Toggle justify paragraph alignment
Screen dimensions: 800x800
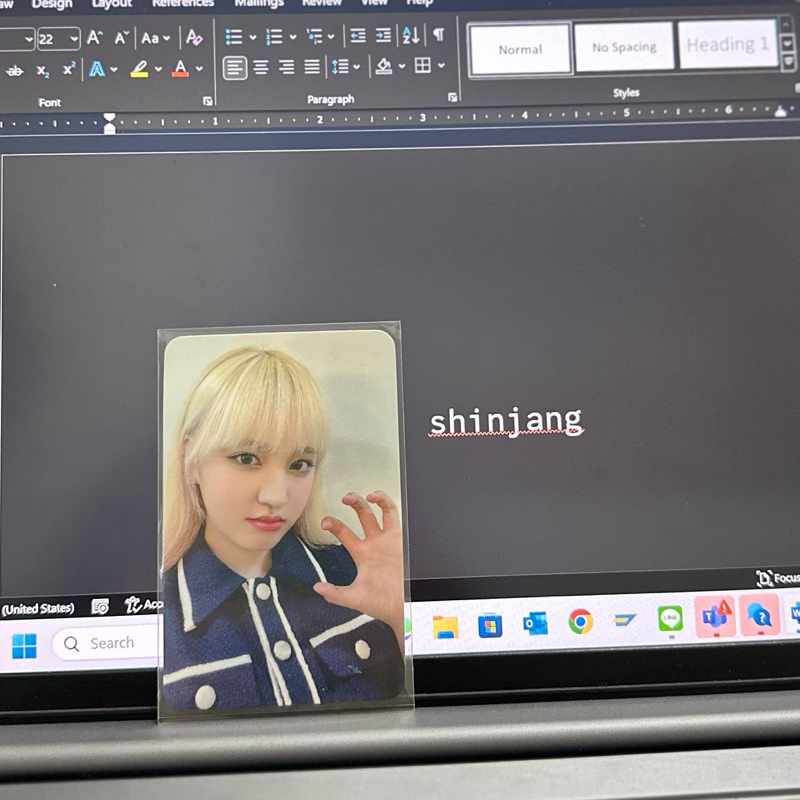pos(312,69)
